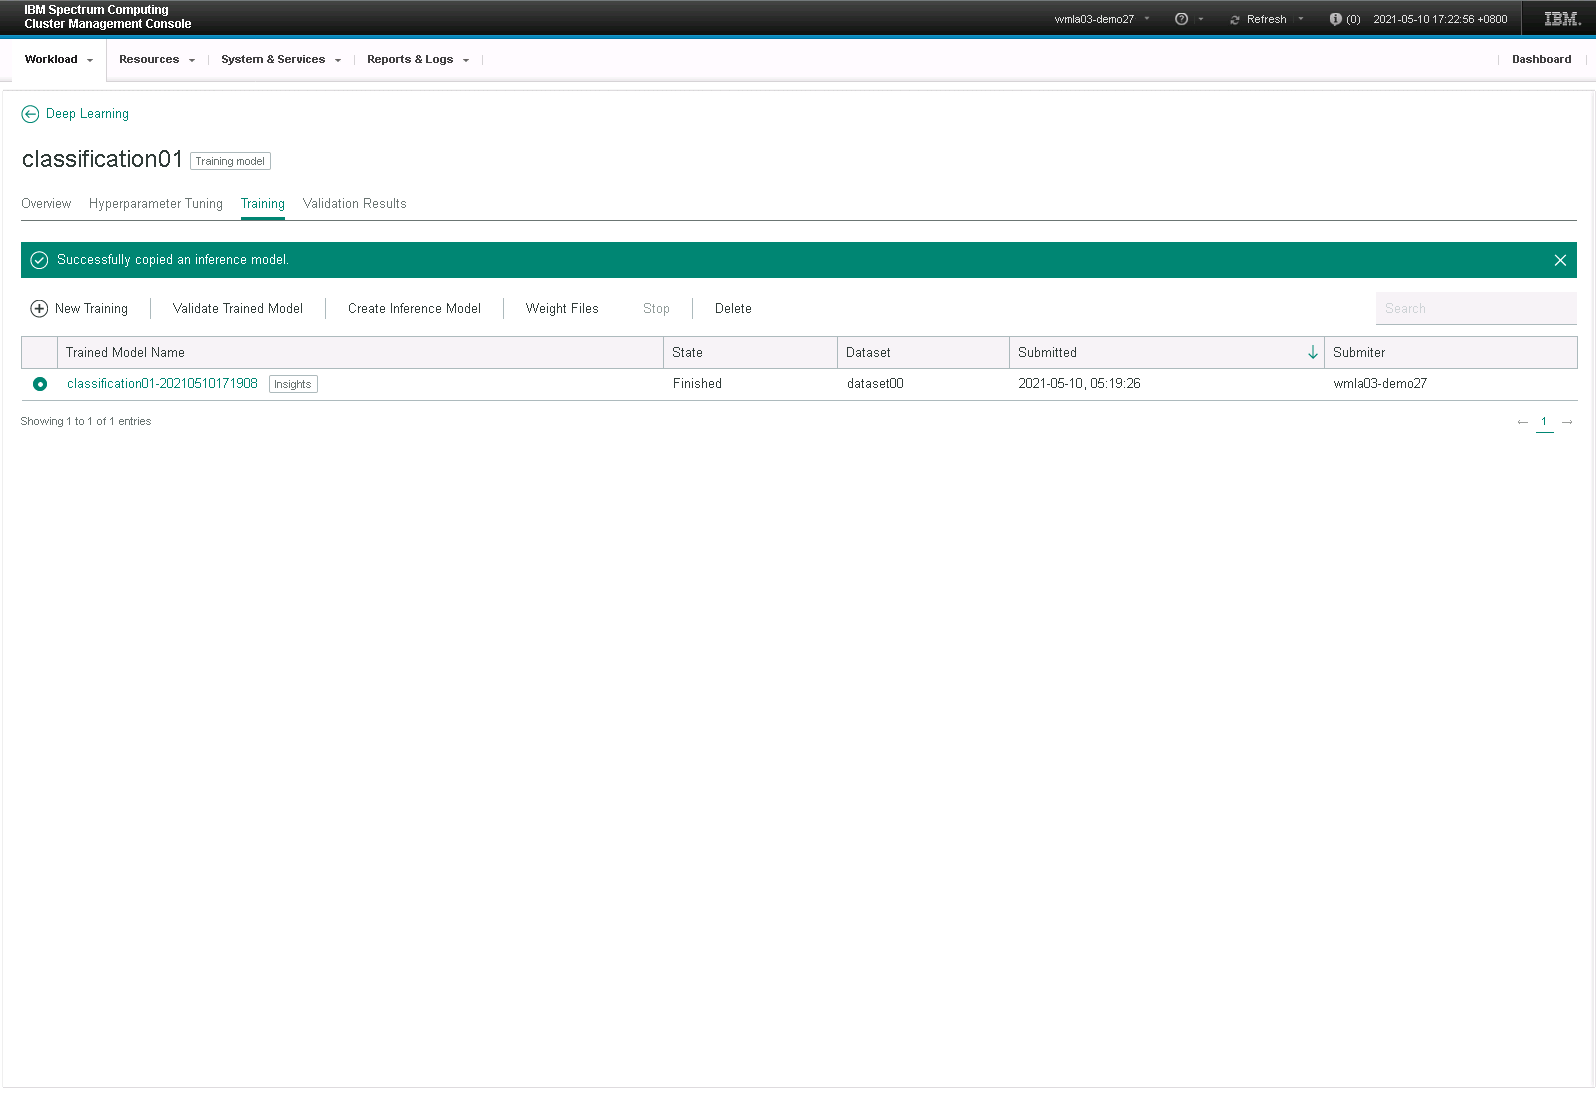Expand the wmla03-demo27 user dropdown

pos(1147,19)
